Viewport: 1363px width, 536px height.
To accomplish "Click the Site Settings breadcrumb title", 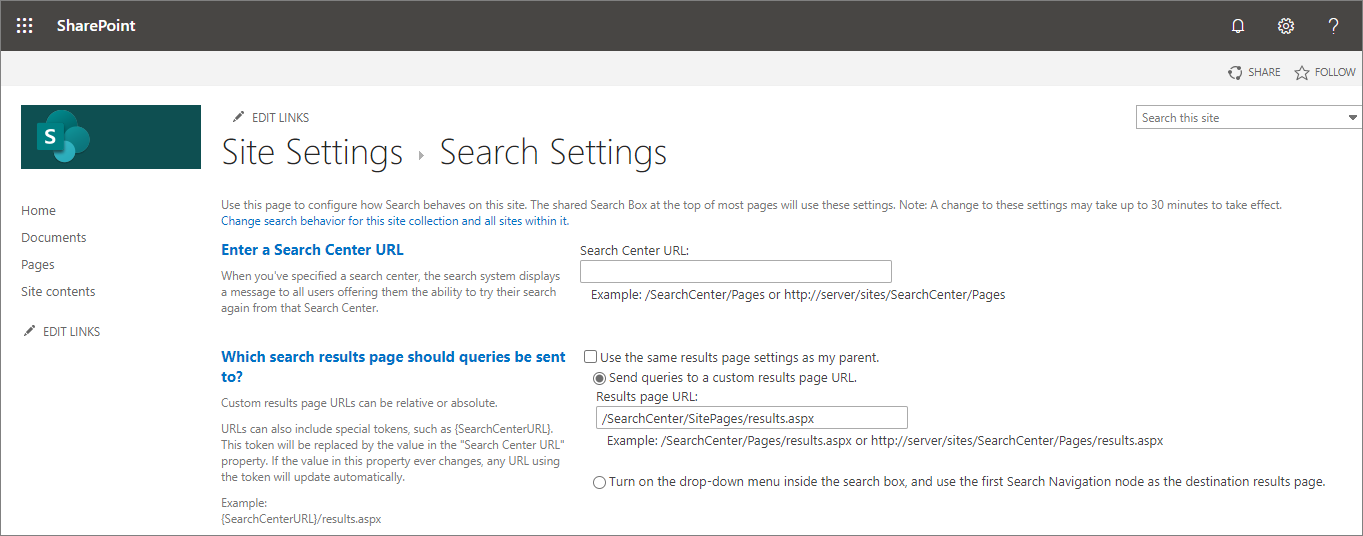I will [312, 153].
